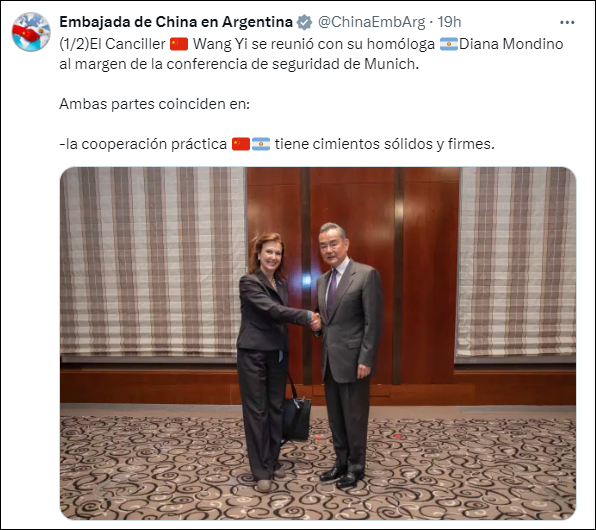
Task: Click the blue verified badge icon
Action: (x=304, y=22)
